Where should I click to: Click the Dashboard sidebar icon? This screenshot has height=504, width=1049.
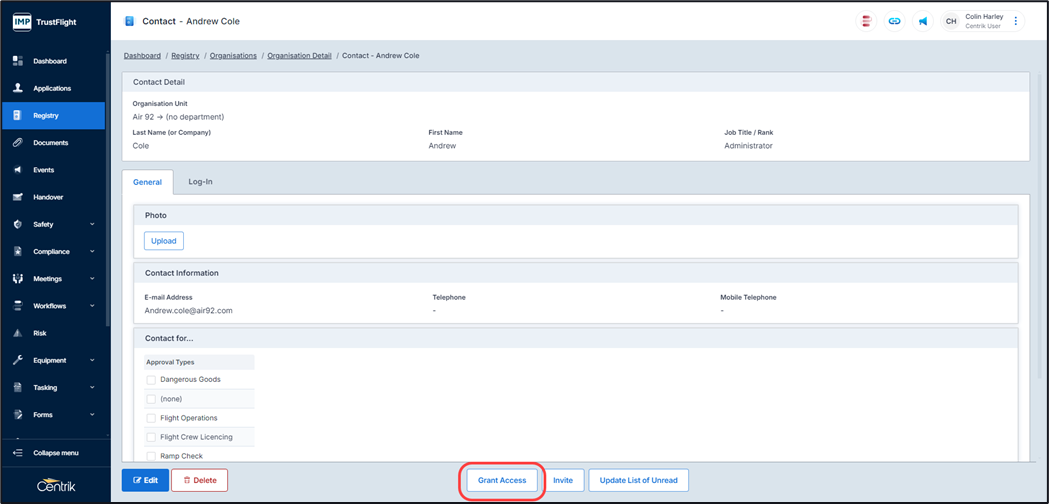tap(18, 61)
